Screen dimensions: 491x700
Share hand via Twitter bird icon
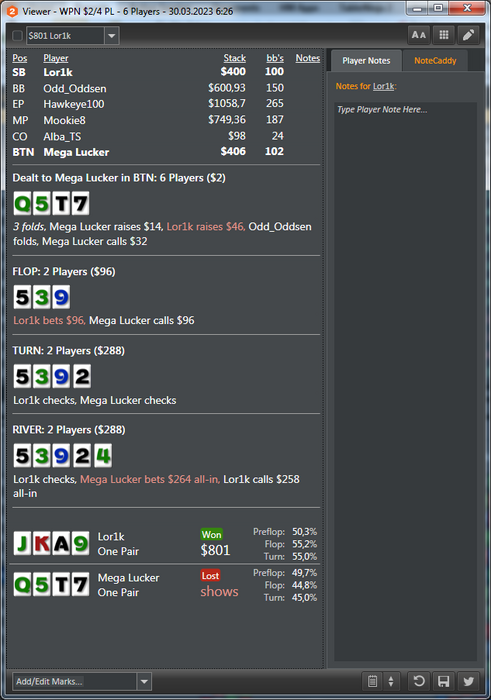pos(468,681)
